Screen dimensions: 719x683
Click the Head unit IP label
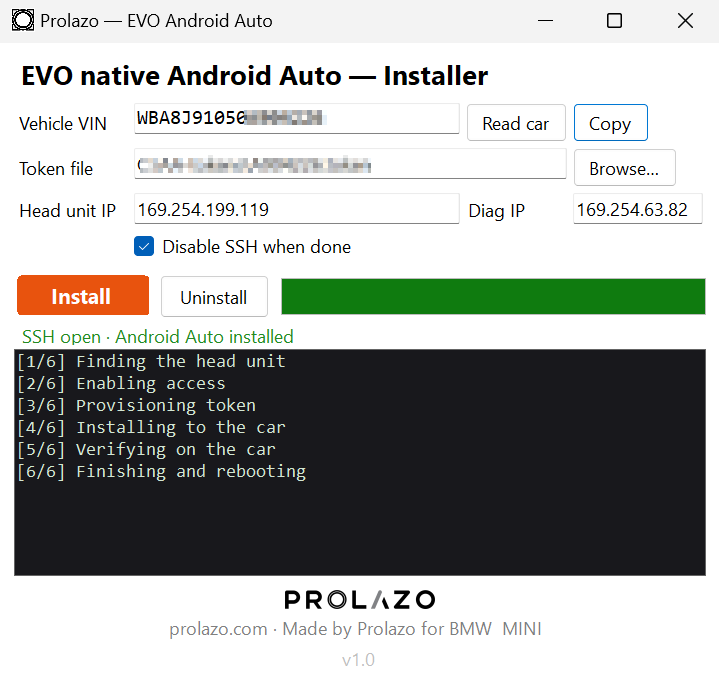coord(67,211)
